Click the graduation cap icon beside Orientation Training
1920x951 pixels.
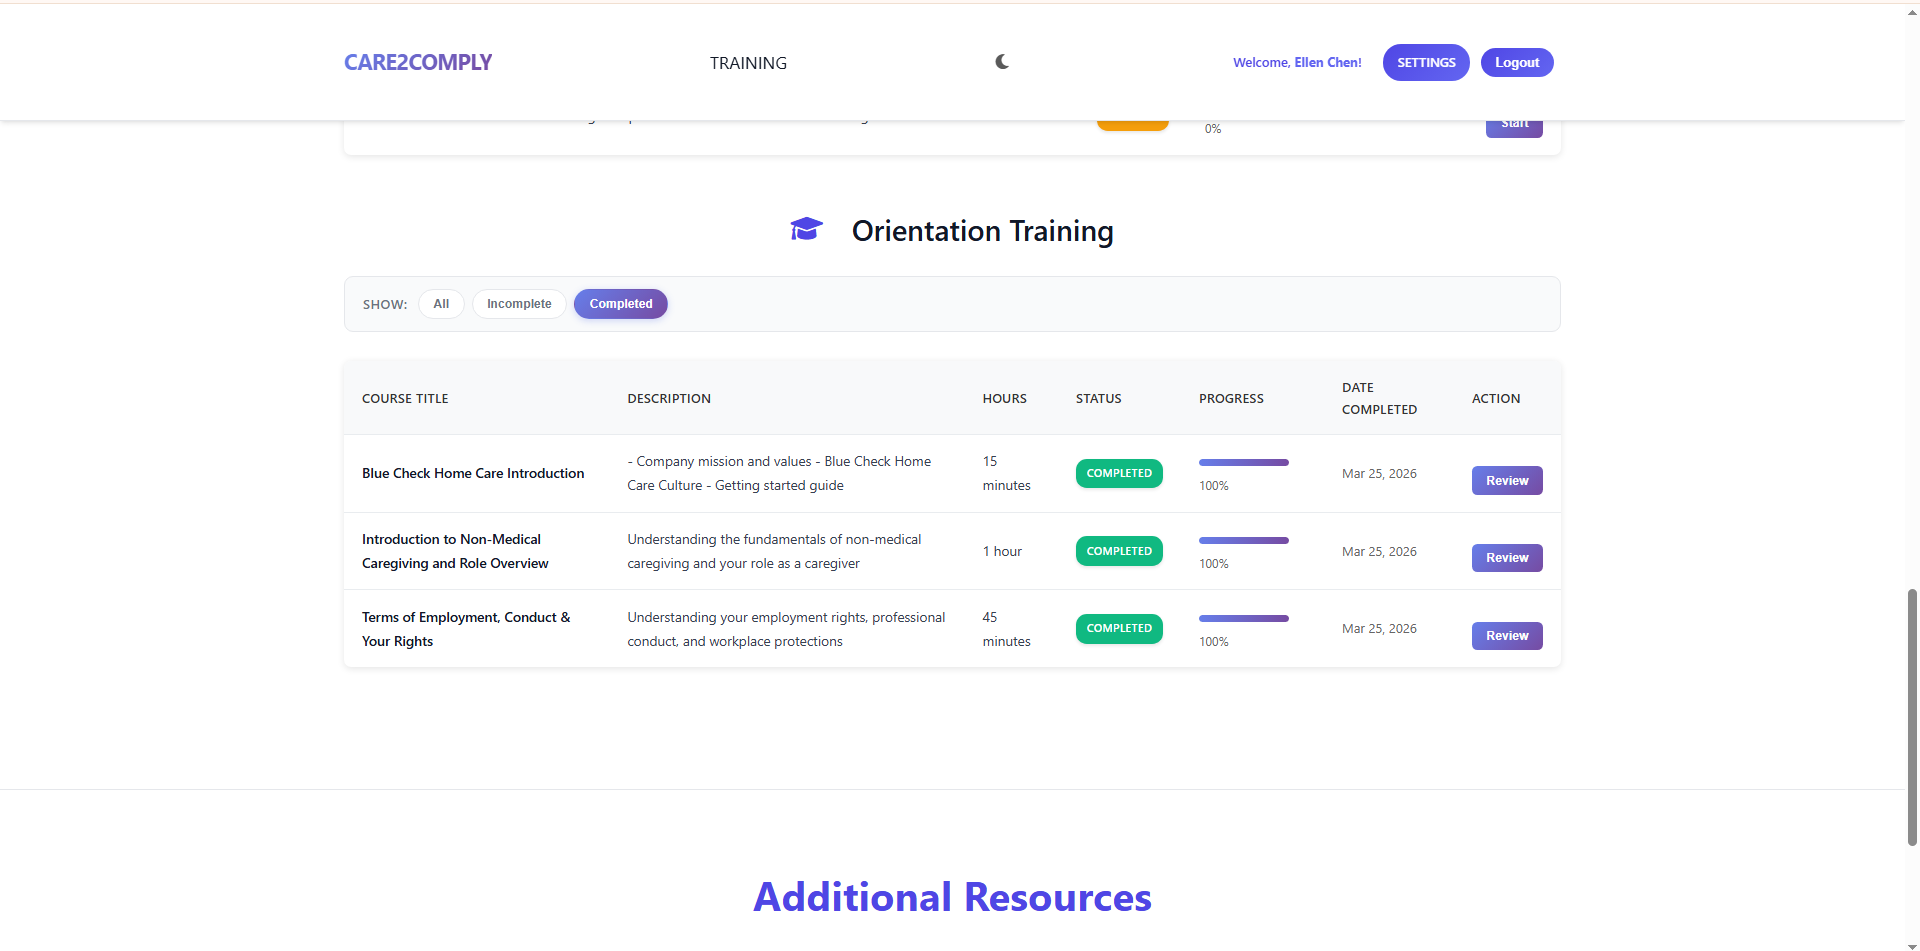tap(806, 229)
